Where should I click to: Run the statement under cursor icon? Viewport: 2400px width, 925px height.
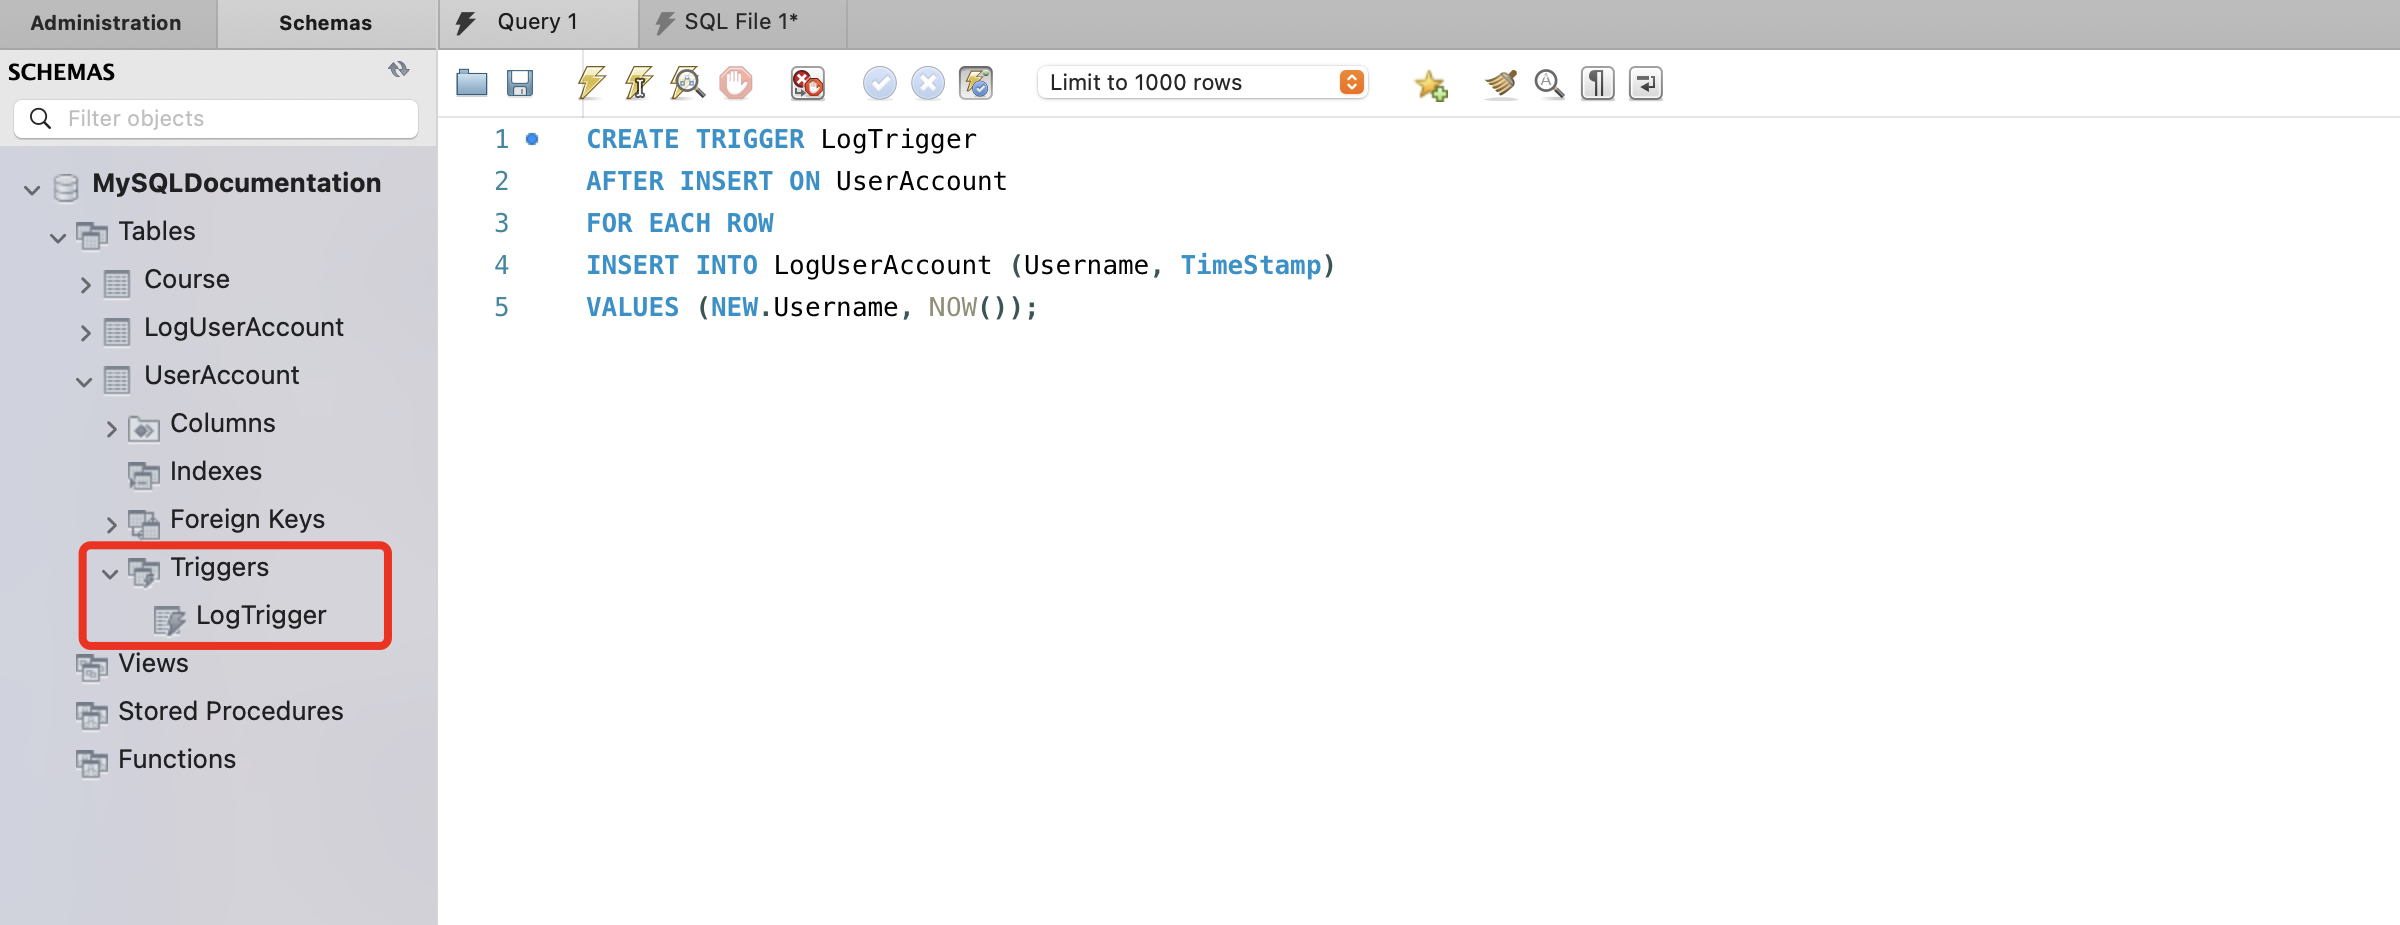tap(639, 83)
